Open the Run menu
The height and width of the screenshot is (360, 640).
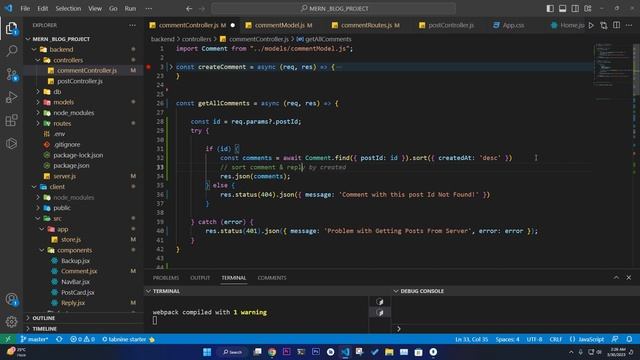click(130, 9)
